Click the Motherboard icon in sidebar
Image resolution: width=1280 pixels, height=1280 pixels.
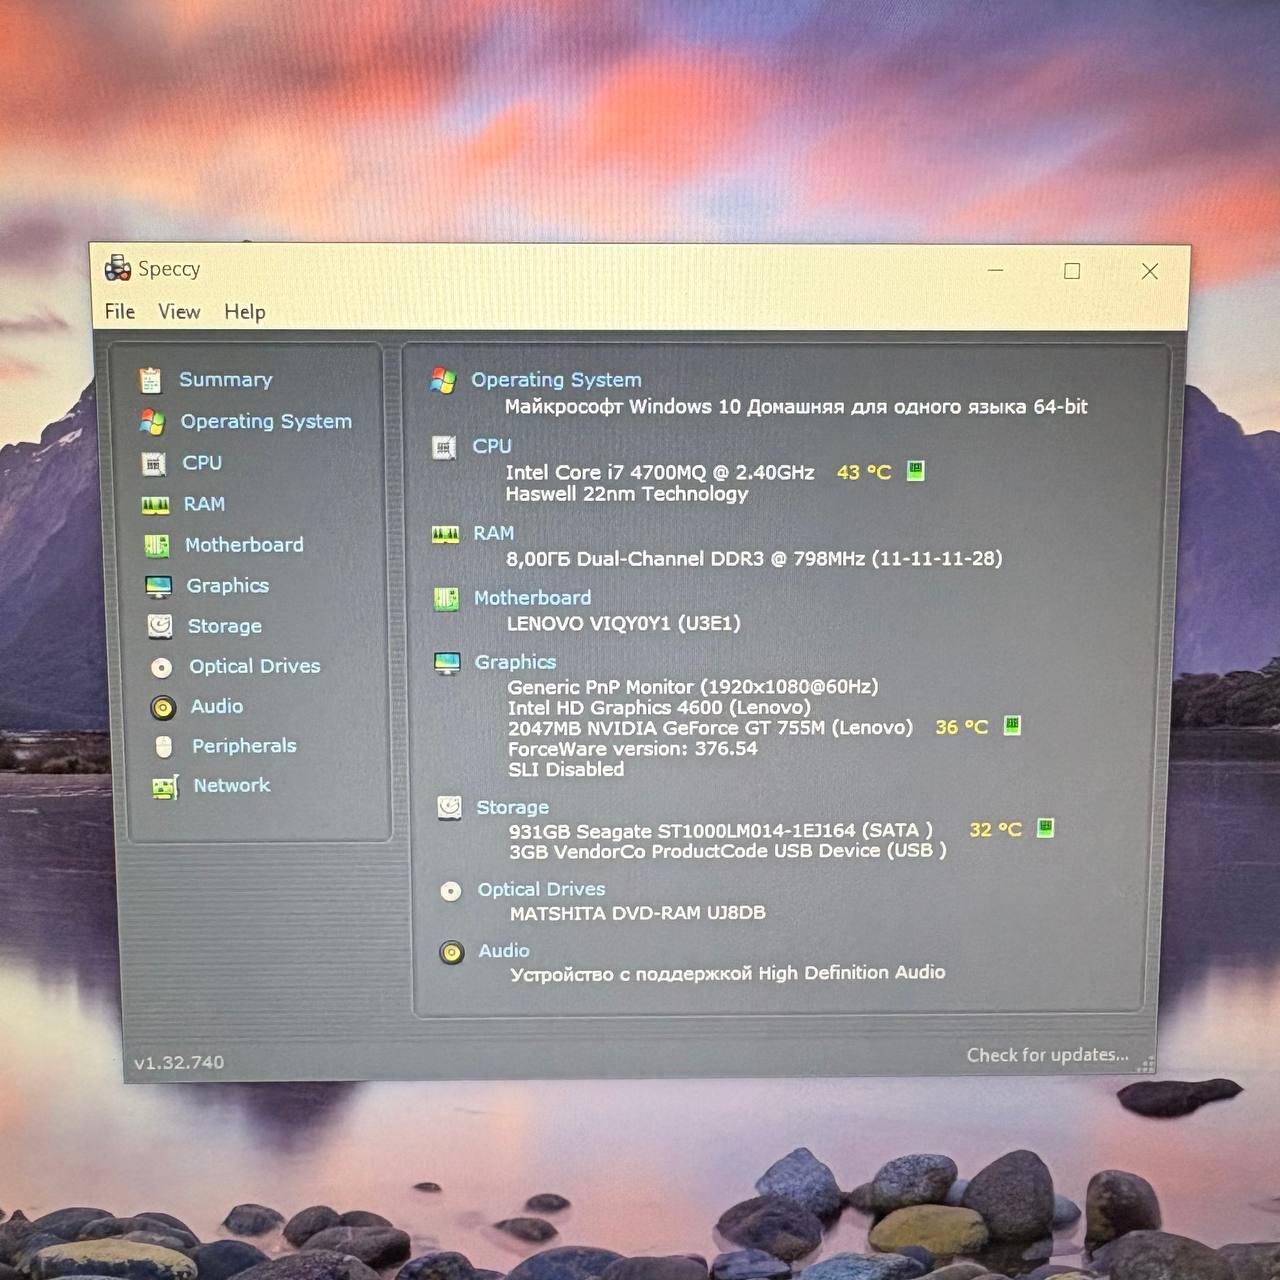(157, 545)
